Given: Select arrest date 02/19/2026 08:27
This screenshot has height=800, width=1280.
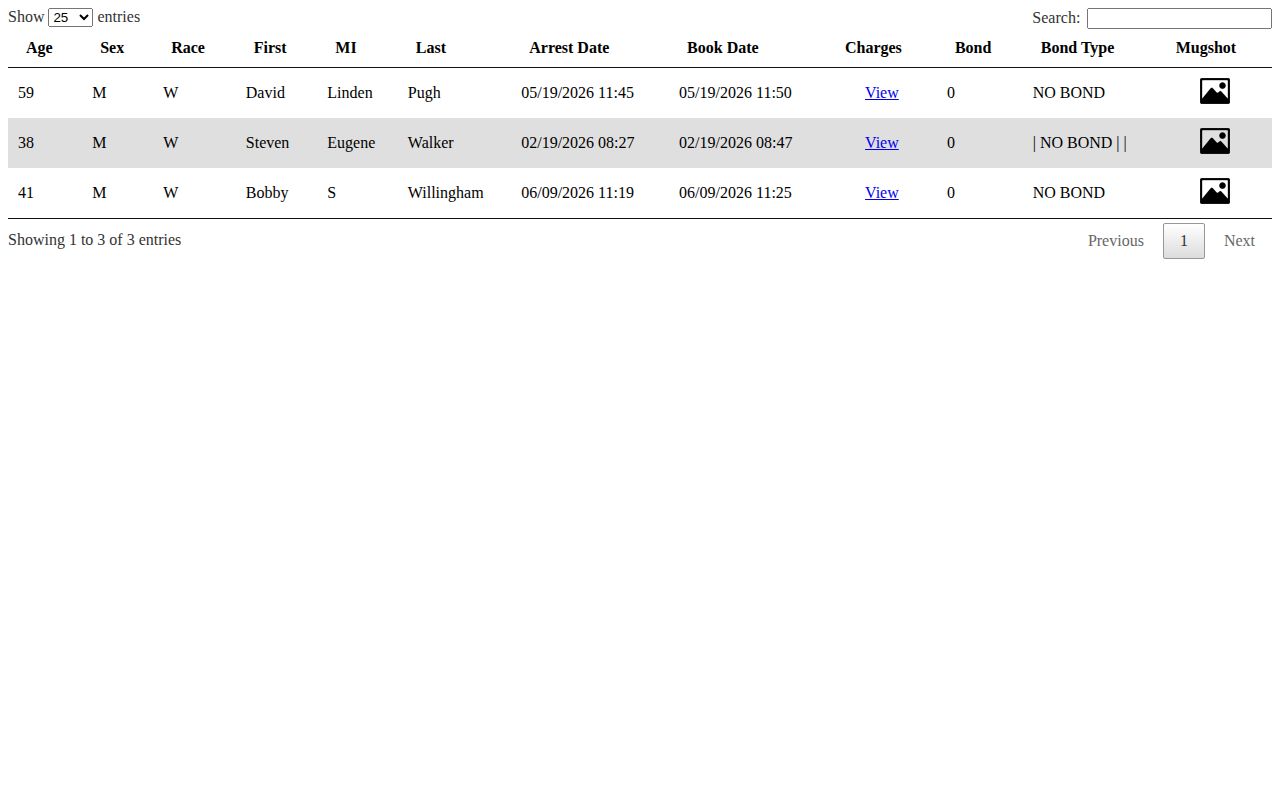Looking at the screenshot, I should [577, 143].
